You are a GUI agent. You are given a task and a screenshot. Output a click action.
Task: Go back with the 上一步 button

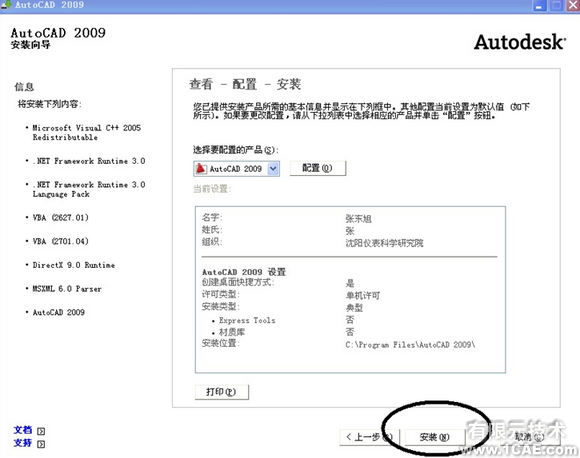click(369, 437)
